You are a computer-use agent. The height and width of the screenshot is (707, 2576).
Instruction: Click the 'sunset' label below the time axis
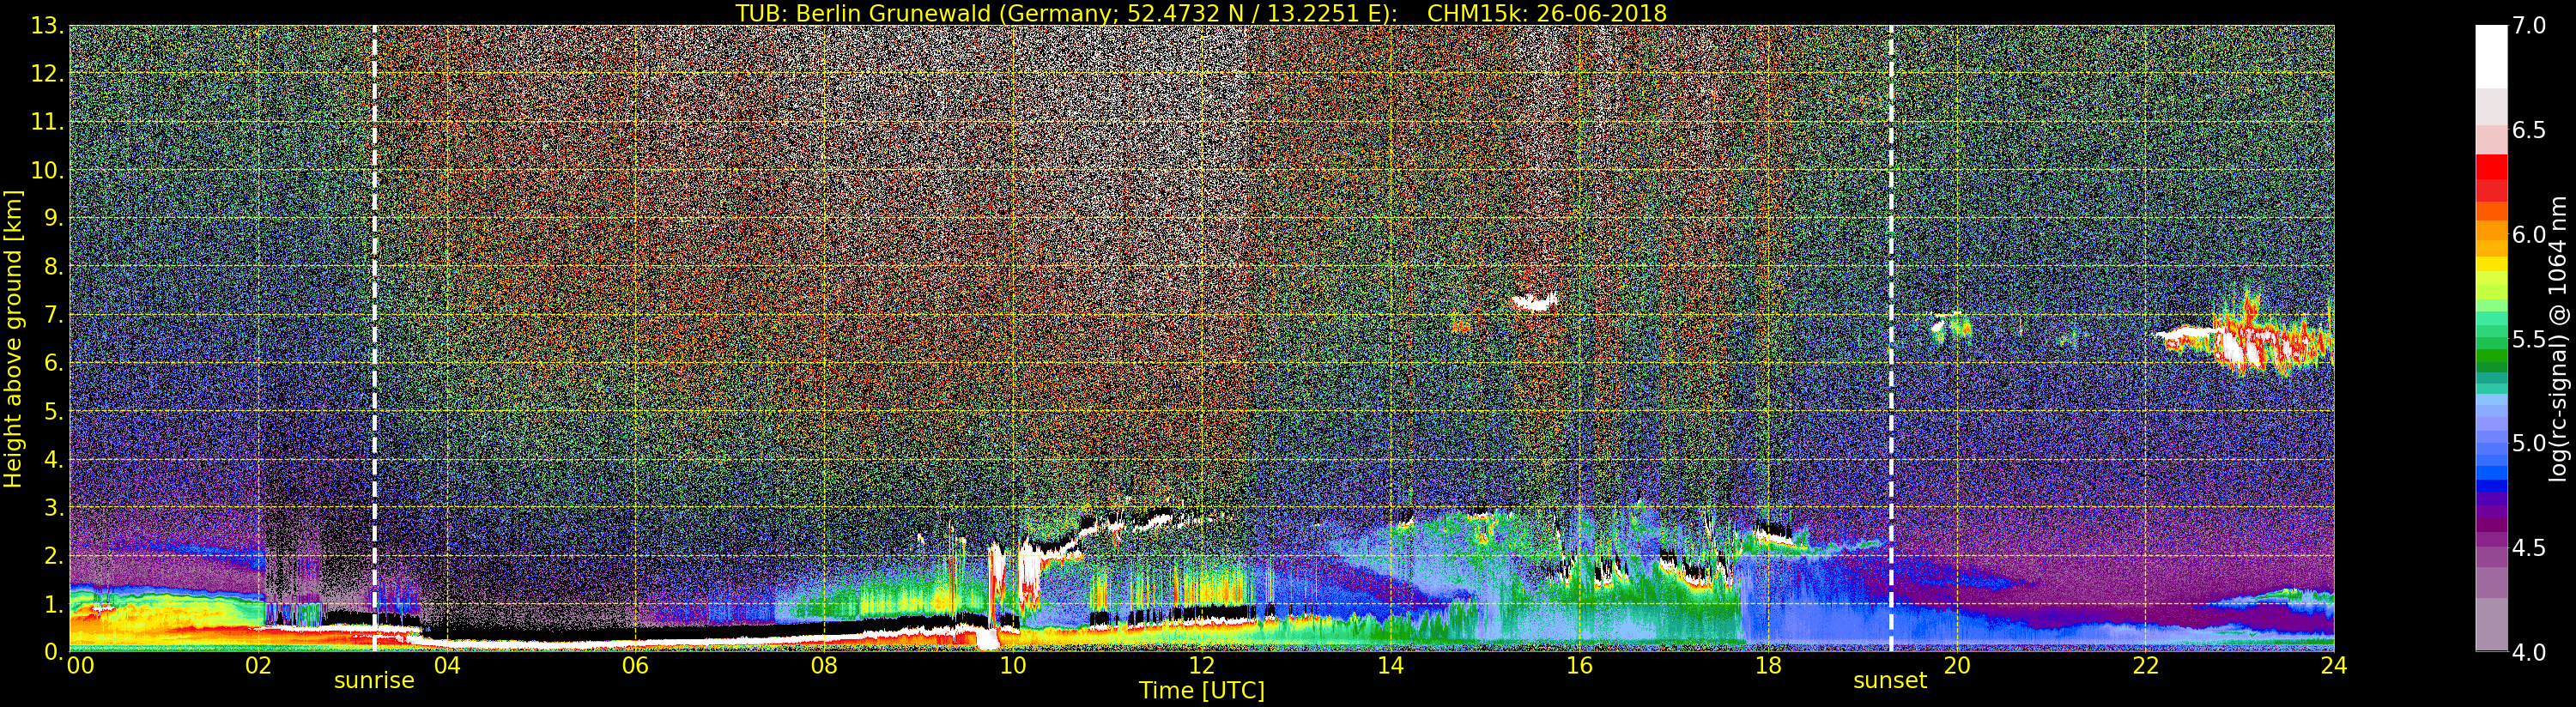(x=1890, y=681)
